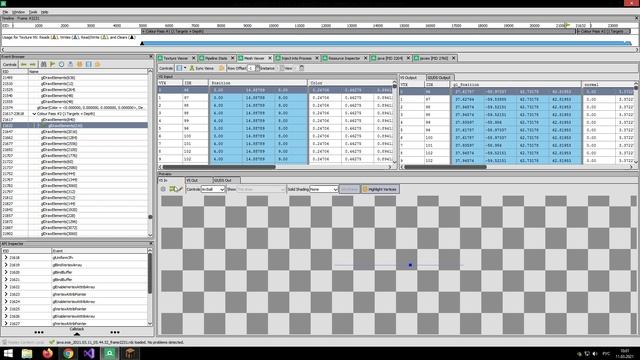Open the camera Controls dropdown (Arcball)
Screen dimensions: 640x360
213,189
